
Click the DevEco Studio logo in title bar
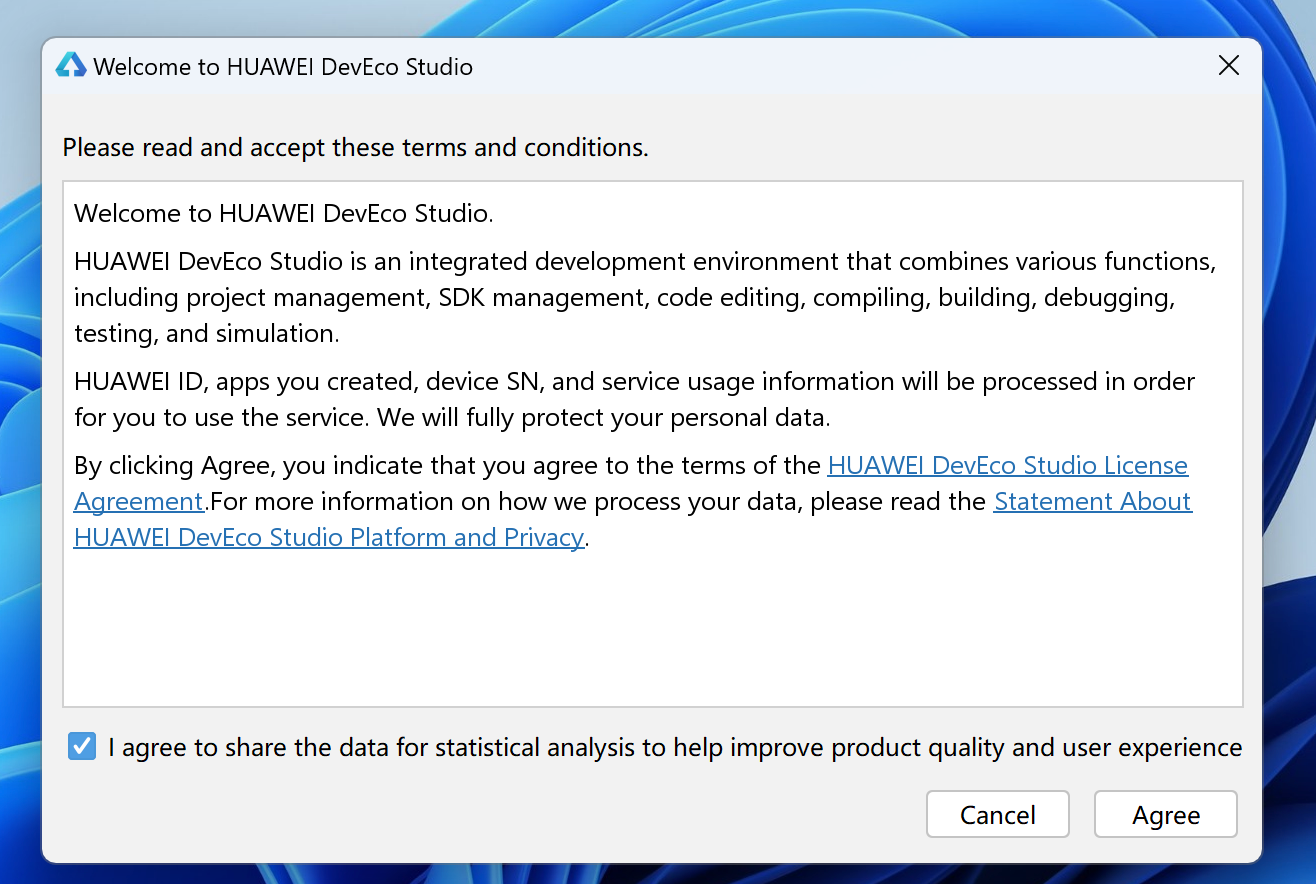click(70, 65)
